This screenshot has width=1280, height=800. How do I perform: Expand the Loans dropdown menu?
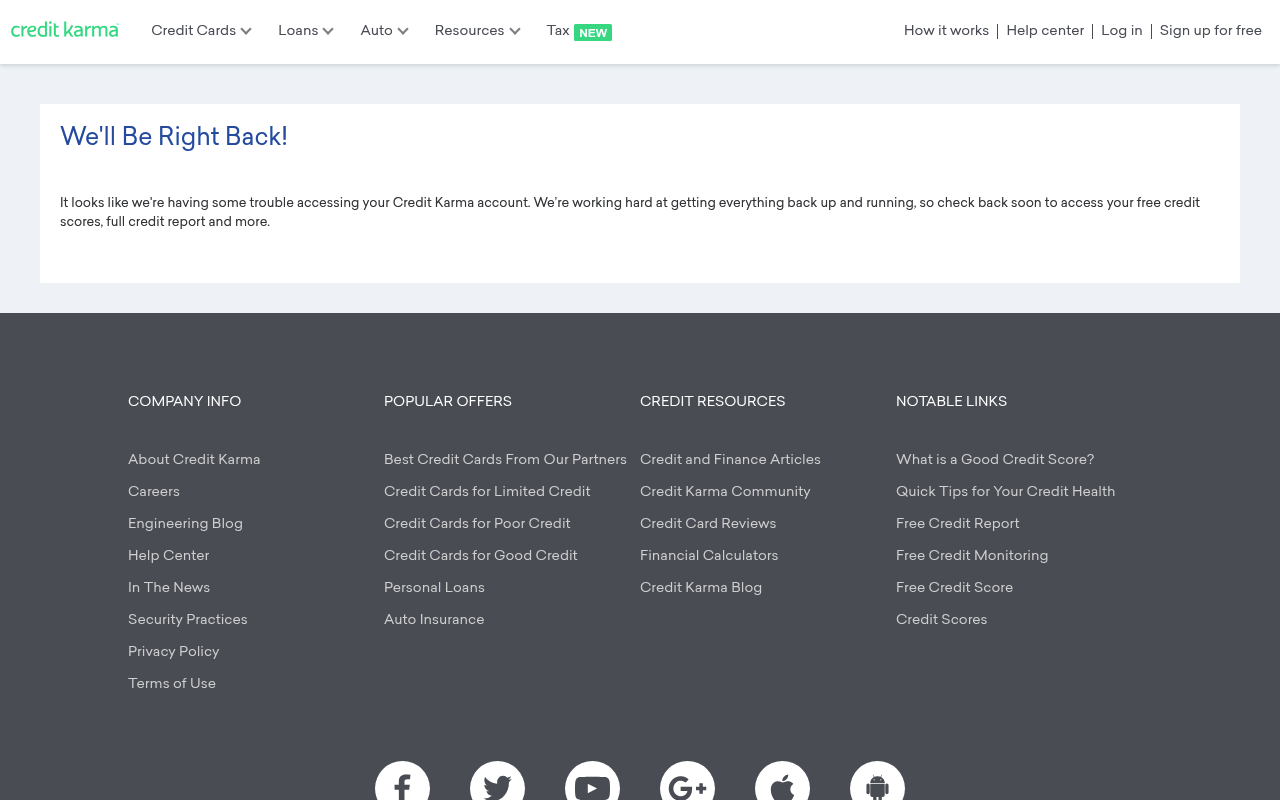pyautogui.click(x=306, y=31)
